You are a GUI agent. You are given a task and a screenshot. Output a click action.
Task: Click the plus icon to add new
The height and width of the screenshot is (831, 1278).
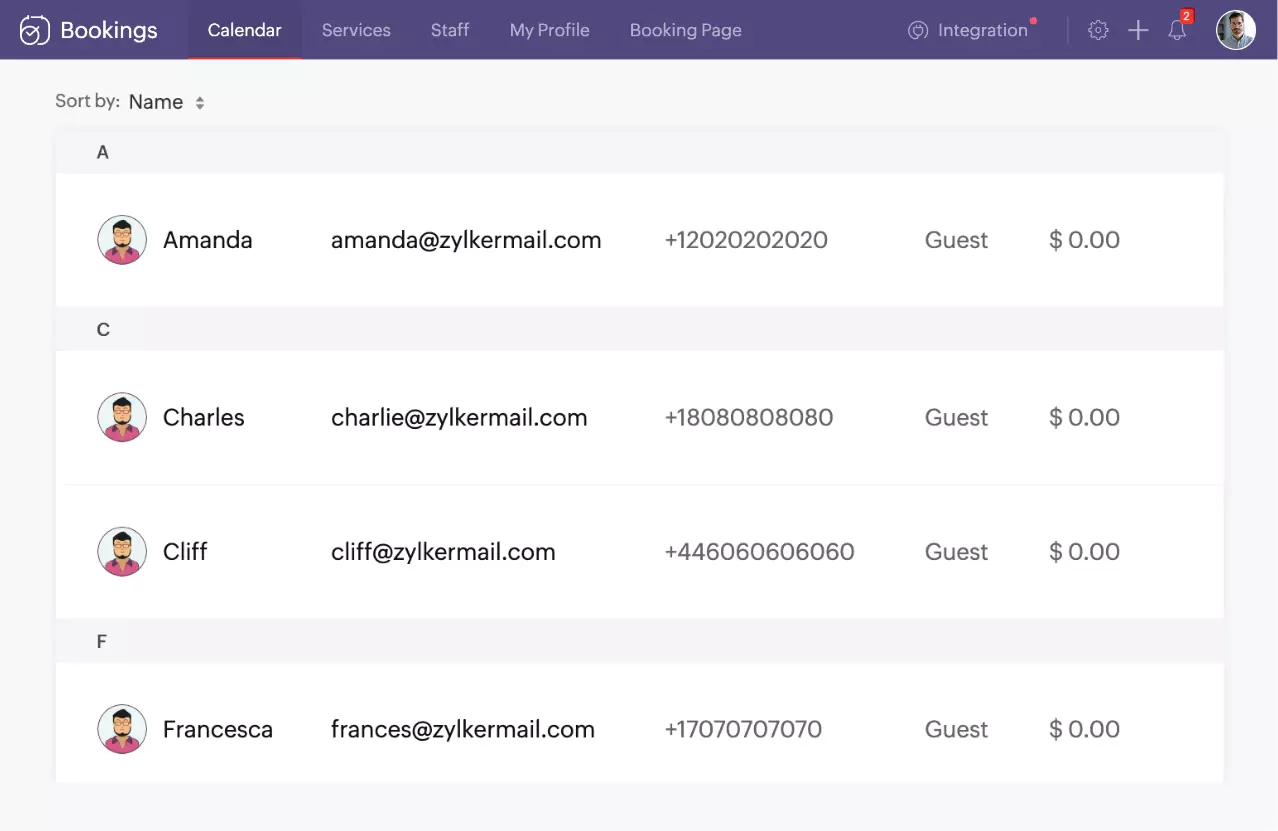coord(1138,30)
